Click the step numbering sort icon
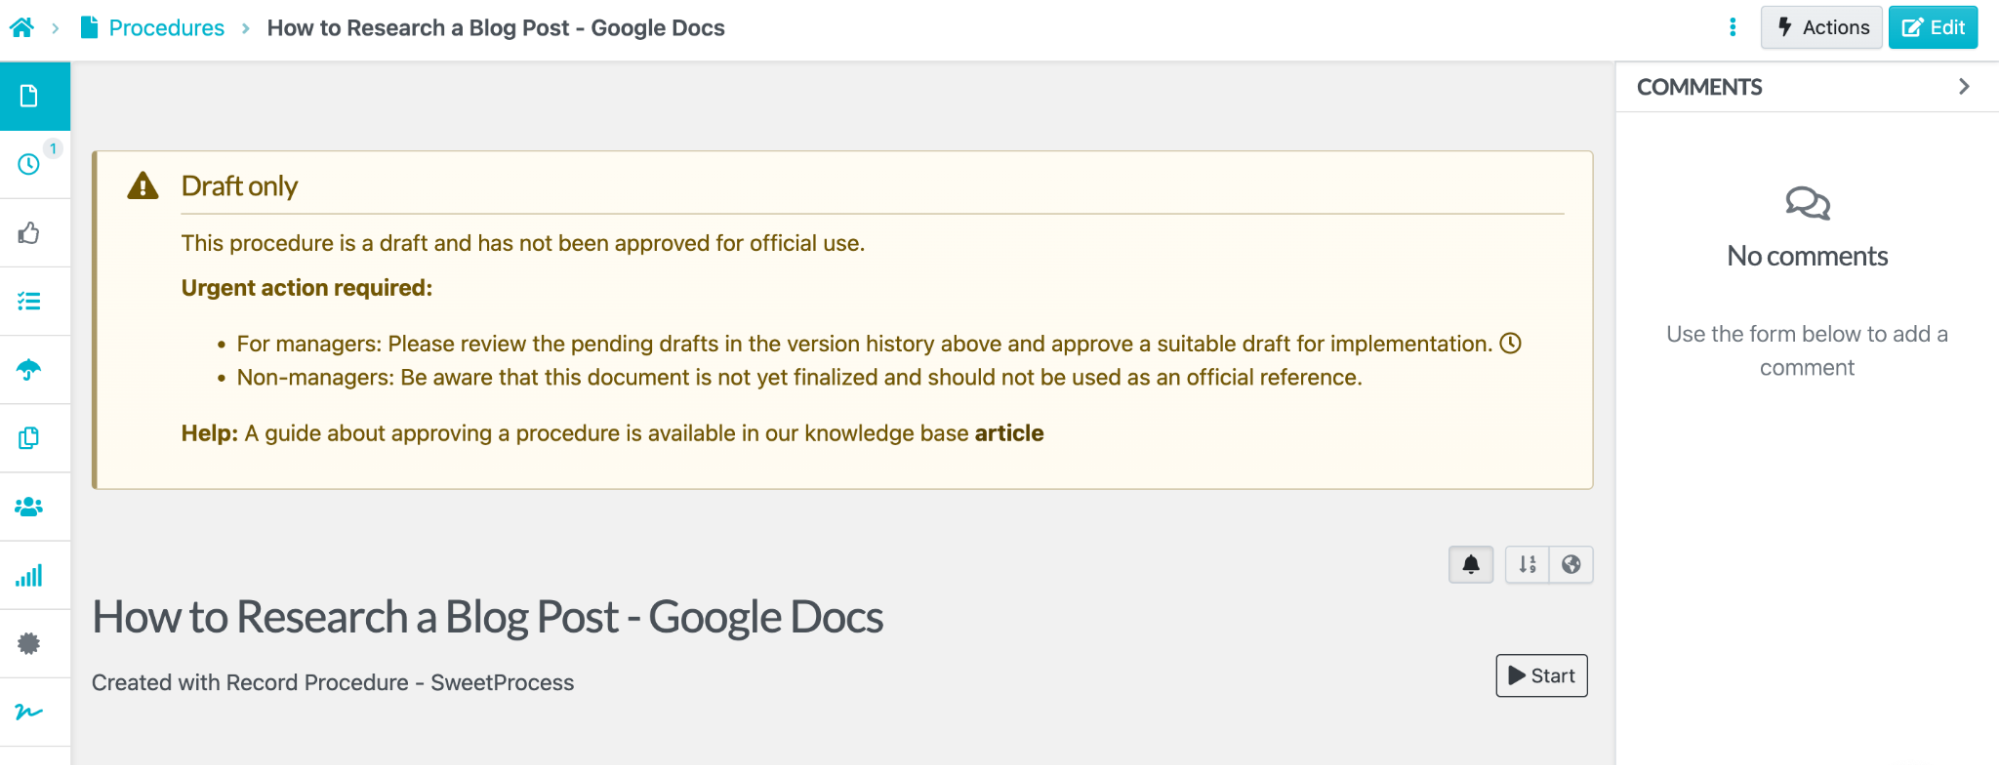Viewport: 1999px width, 766px height. (x=1527, y=565)
